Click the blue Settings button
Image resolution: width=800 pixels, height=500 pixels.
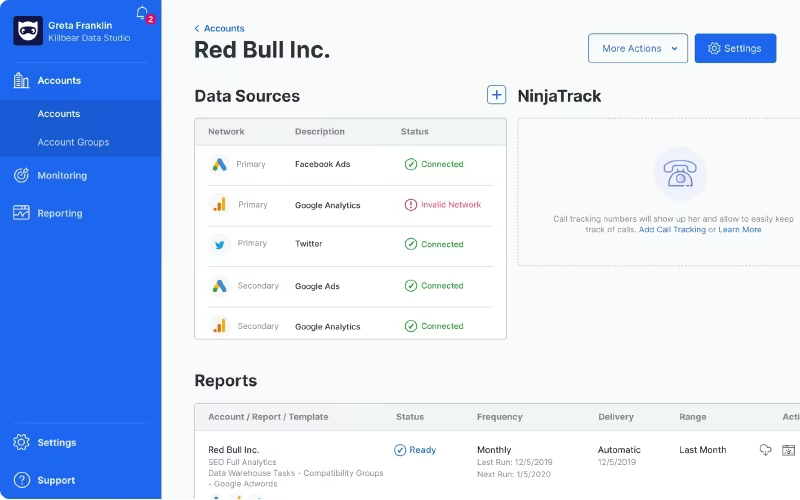click(735, 48)
